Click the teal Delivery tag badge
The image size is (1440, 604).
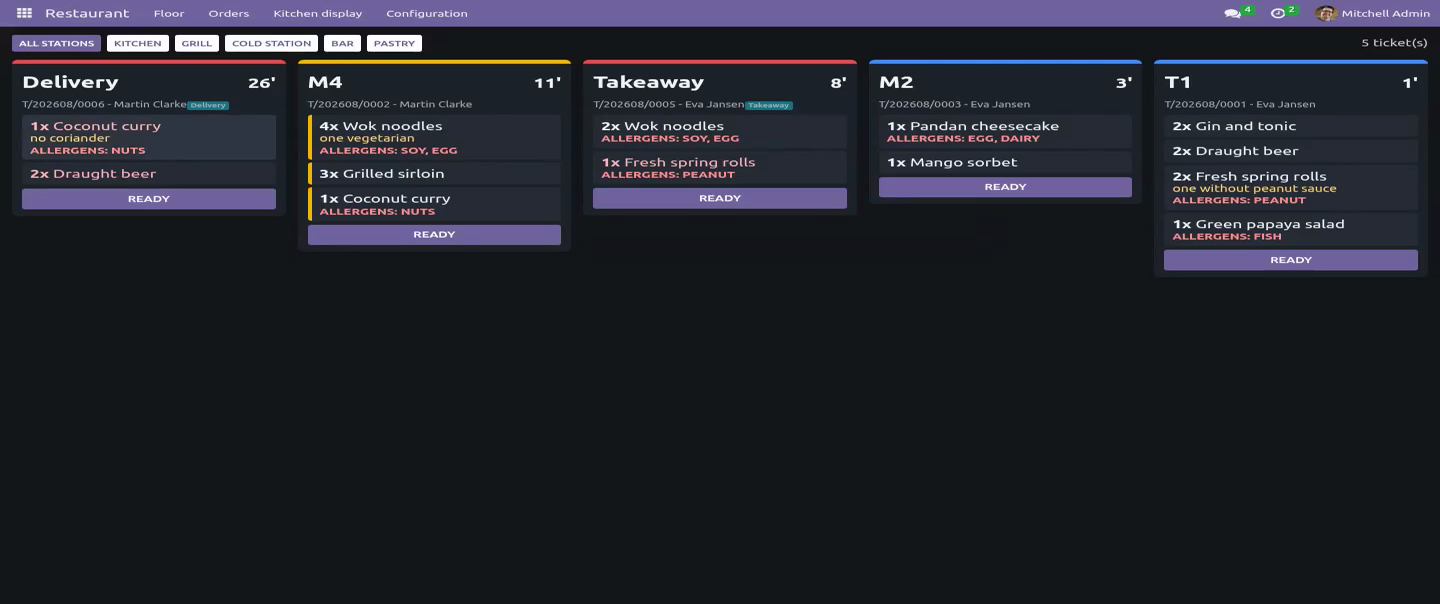click(208, 105)
